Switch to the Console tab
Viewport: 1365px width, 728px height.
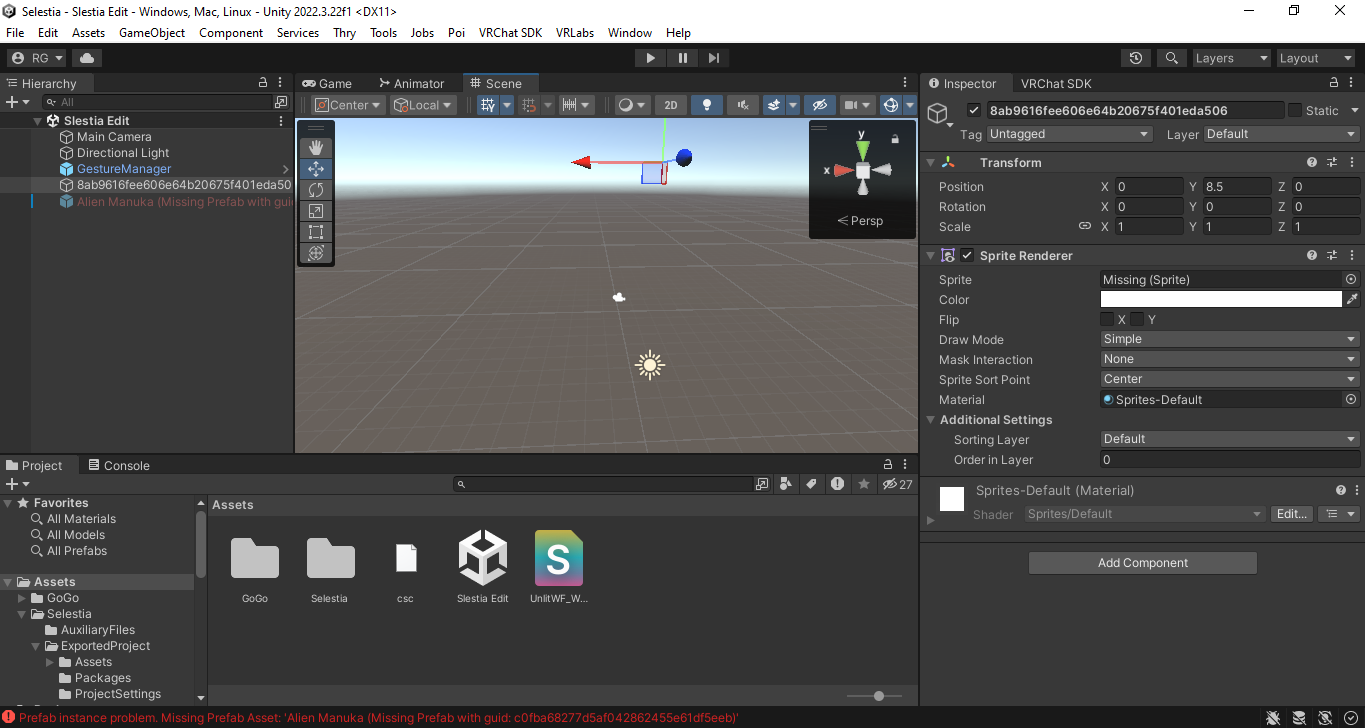click(x=119, y=466)
